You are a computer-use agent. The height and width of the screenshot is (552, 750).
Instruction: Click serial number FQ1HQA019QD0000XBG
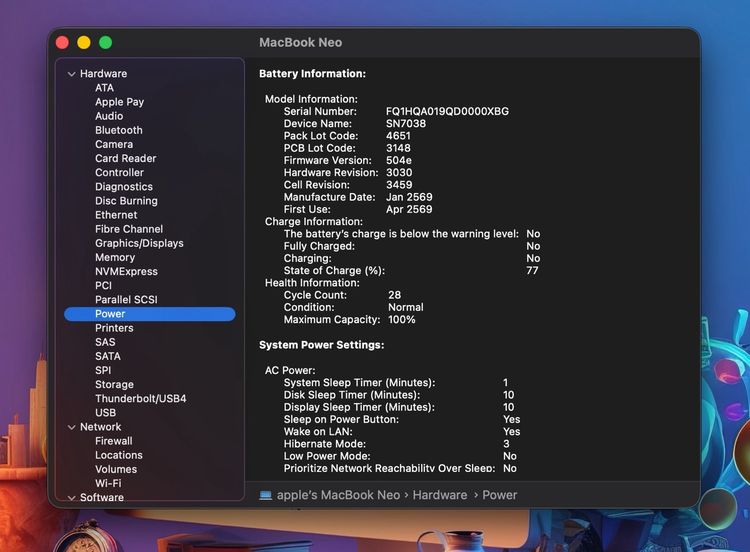click(447, 111)
